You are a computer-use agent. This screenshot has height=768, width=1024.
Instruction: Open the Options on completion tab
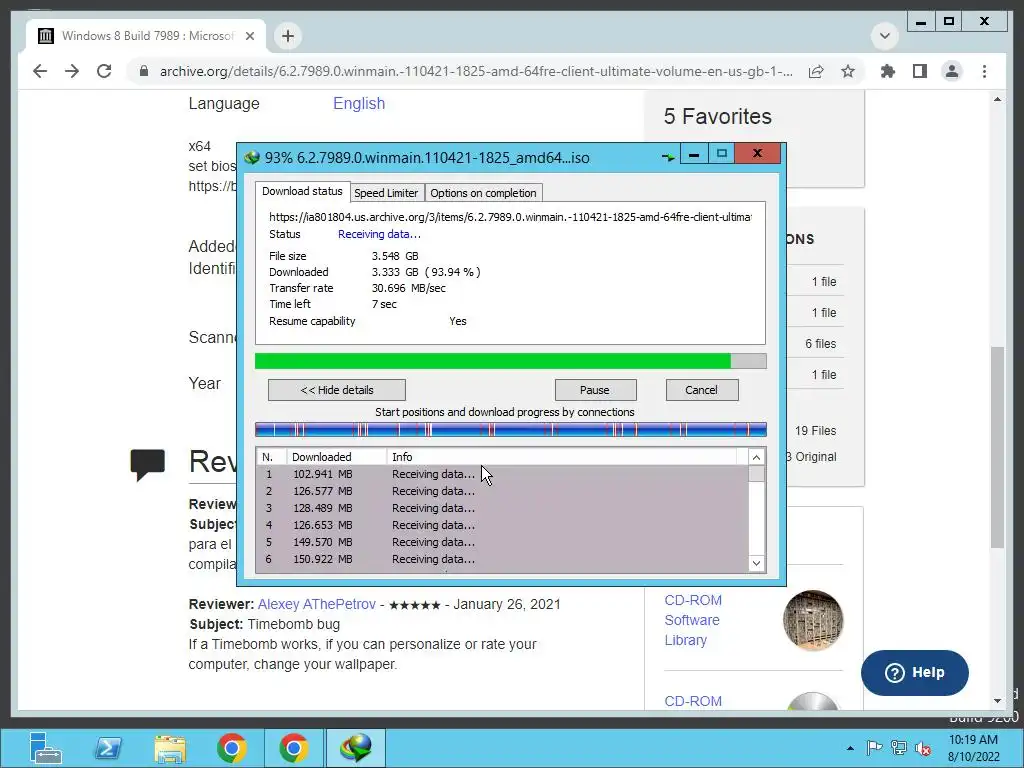483,193
